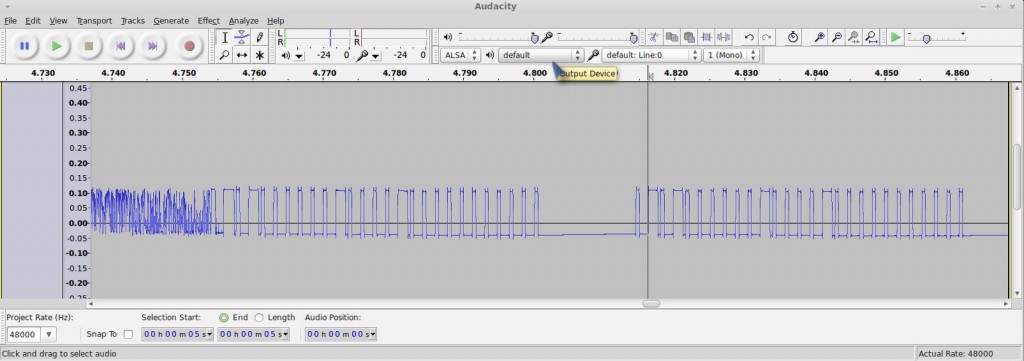This screenshot has height=361, width=1024.
Task: Select the magnifier Zoom tool
Action: tap(225, 55)
